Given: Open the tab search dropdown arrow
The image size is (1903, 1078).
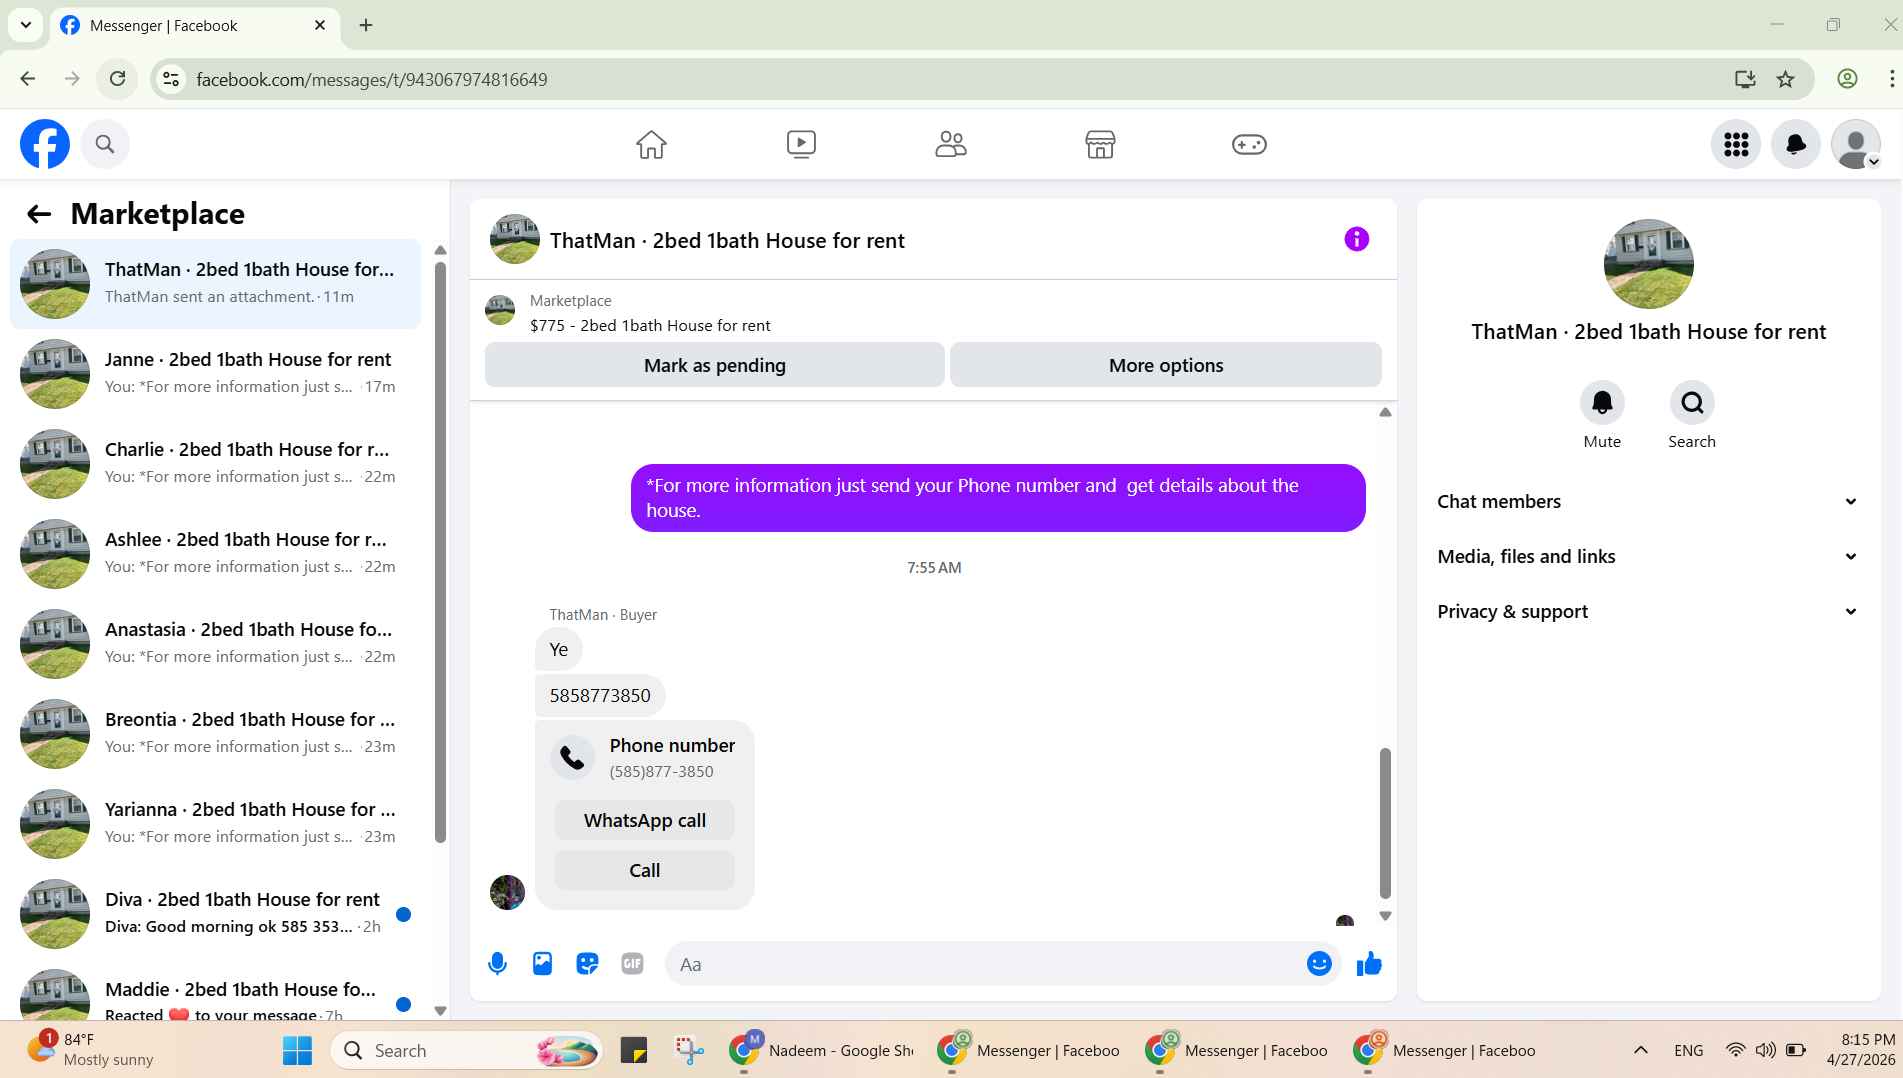Looking at the screenshot, I should [x=26, y=25].
